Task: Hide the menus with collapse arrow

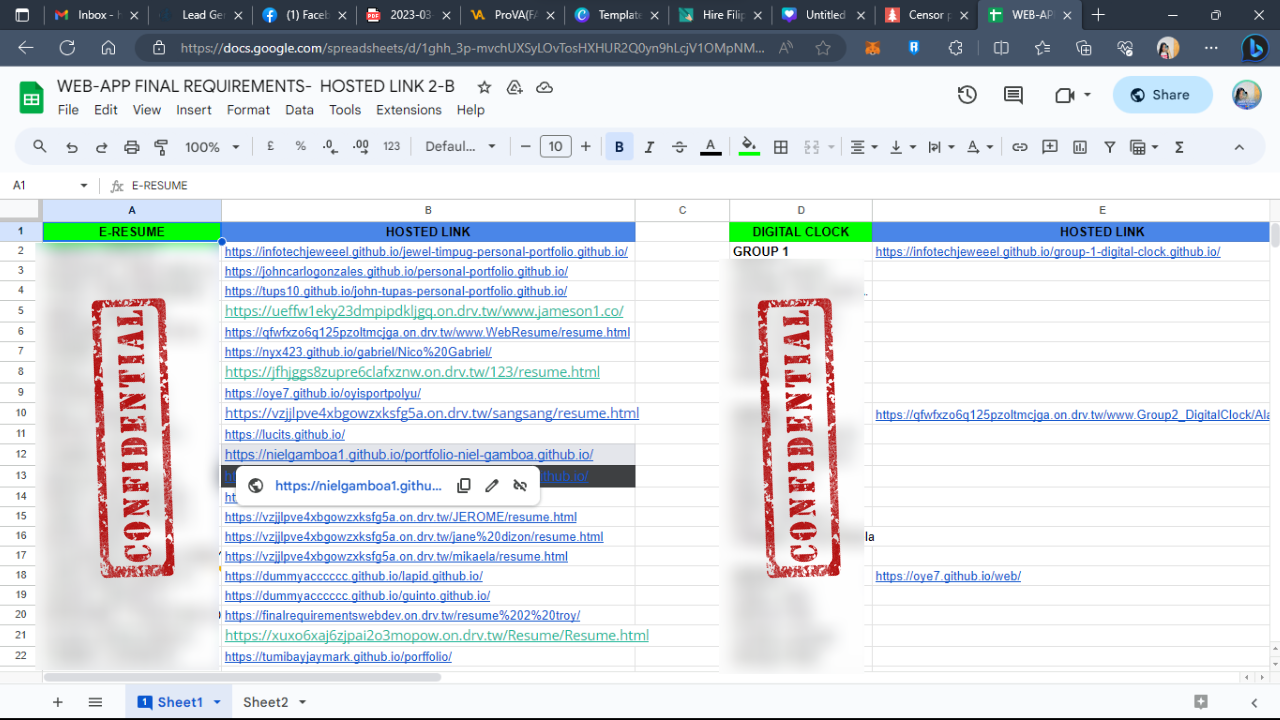Action: click(1239, 147)
